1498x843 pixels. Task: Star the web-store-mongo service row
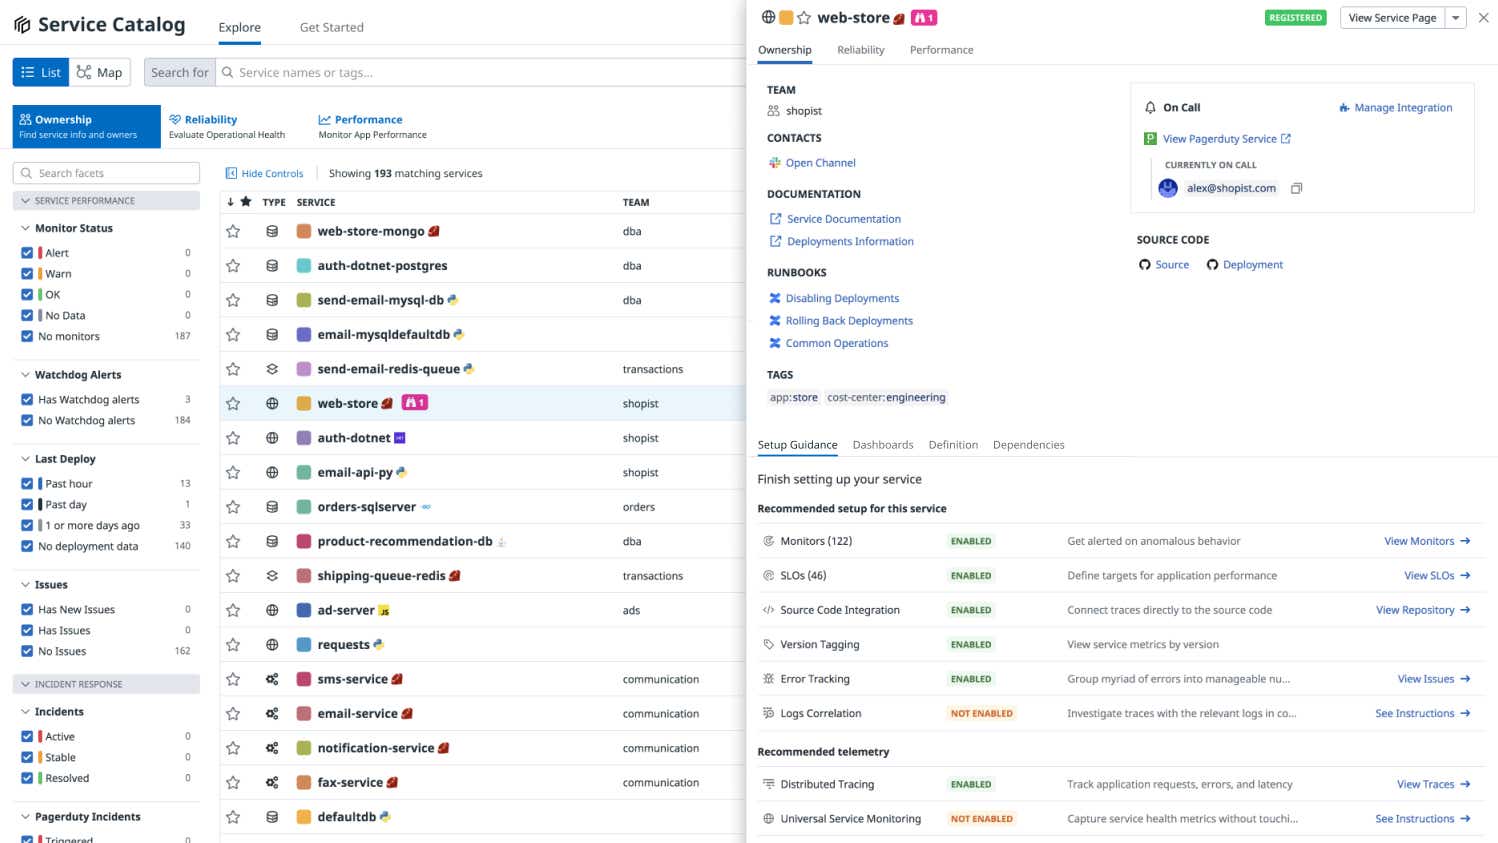coord(233,232)
